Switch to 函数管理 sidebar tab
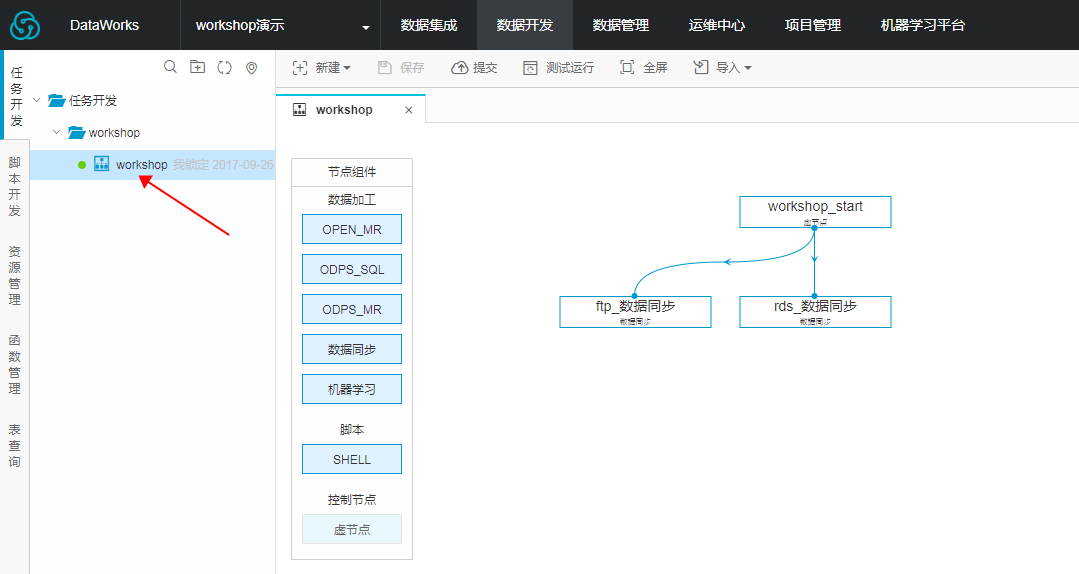 click(x=14, y=363)
